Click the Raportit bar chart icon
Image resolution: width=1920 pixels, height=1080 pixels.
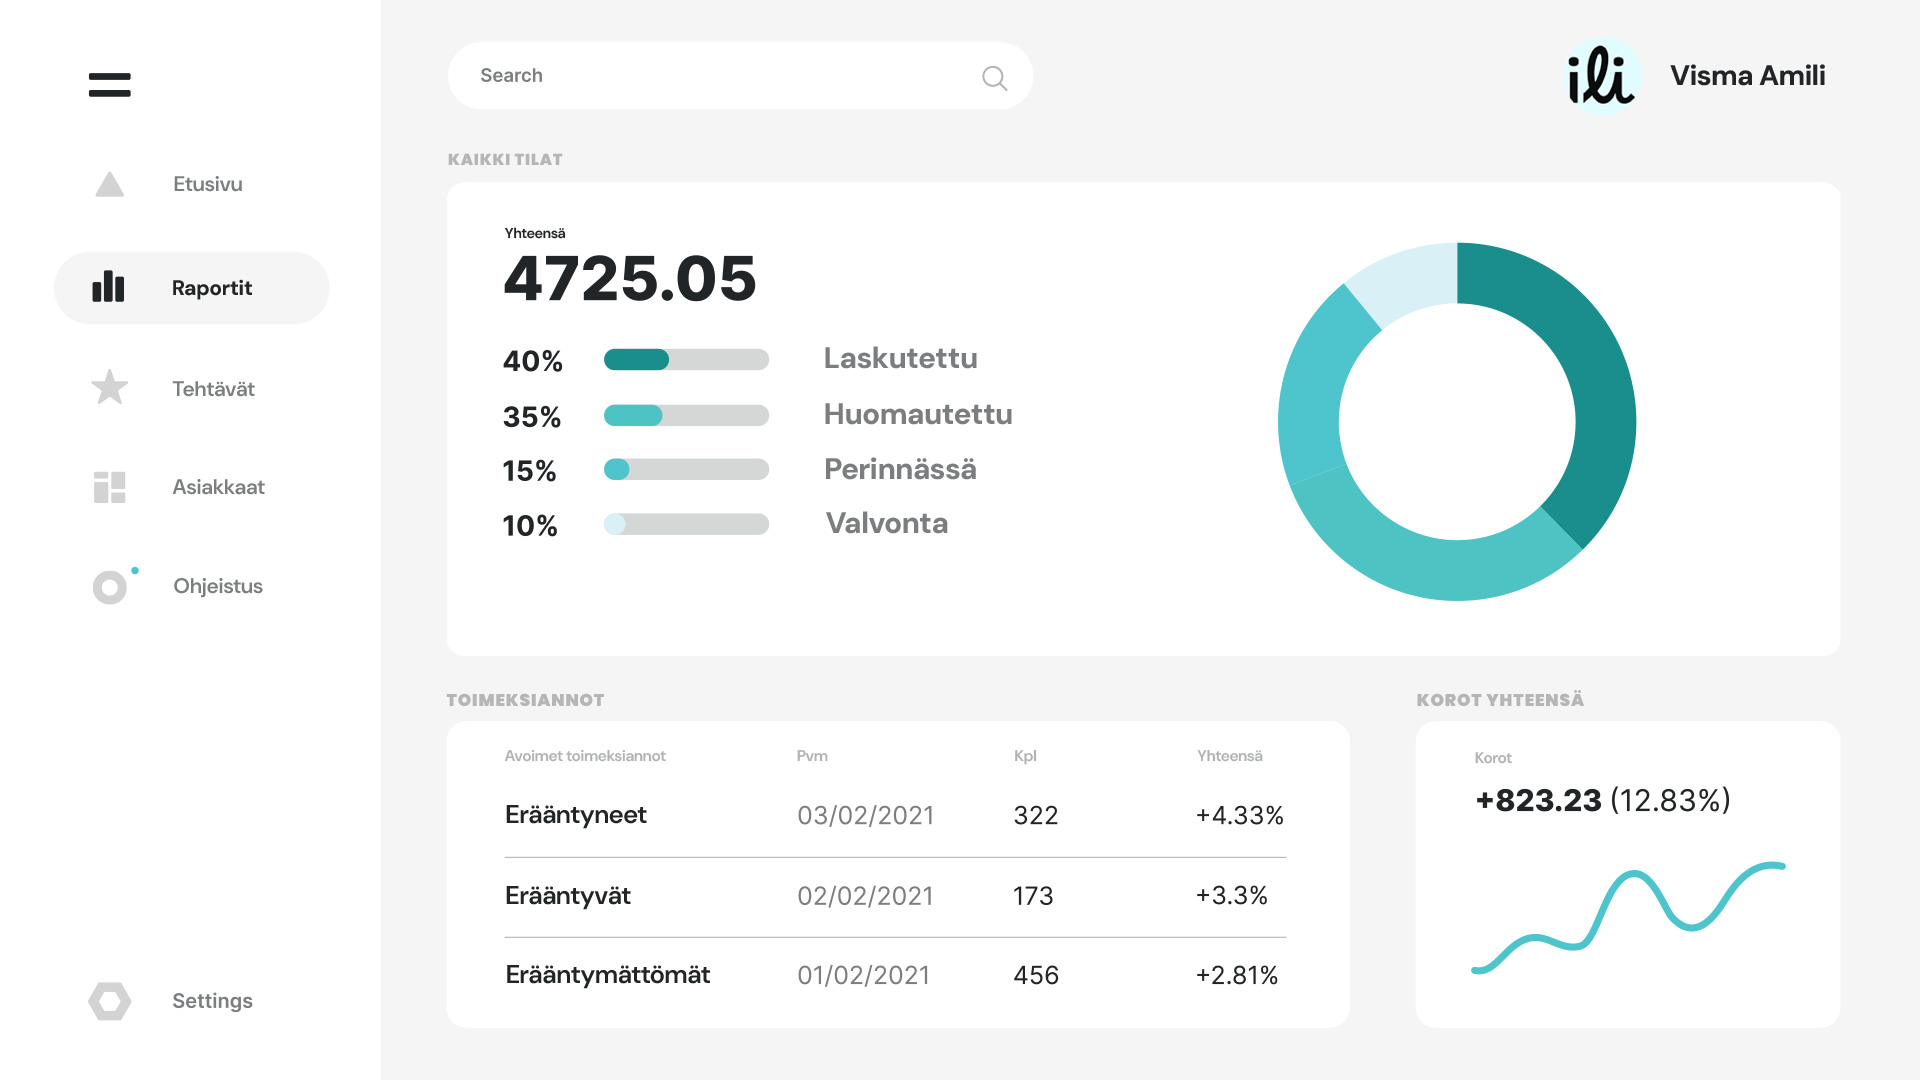[108, 287]
